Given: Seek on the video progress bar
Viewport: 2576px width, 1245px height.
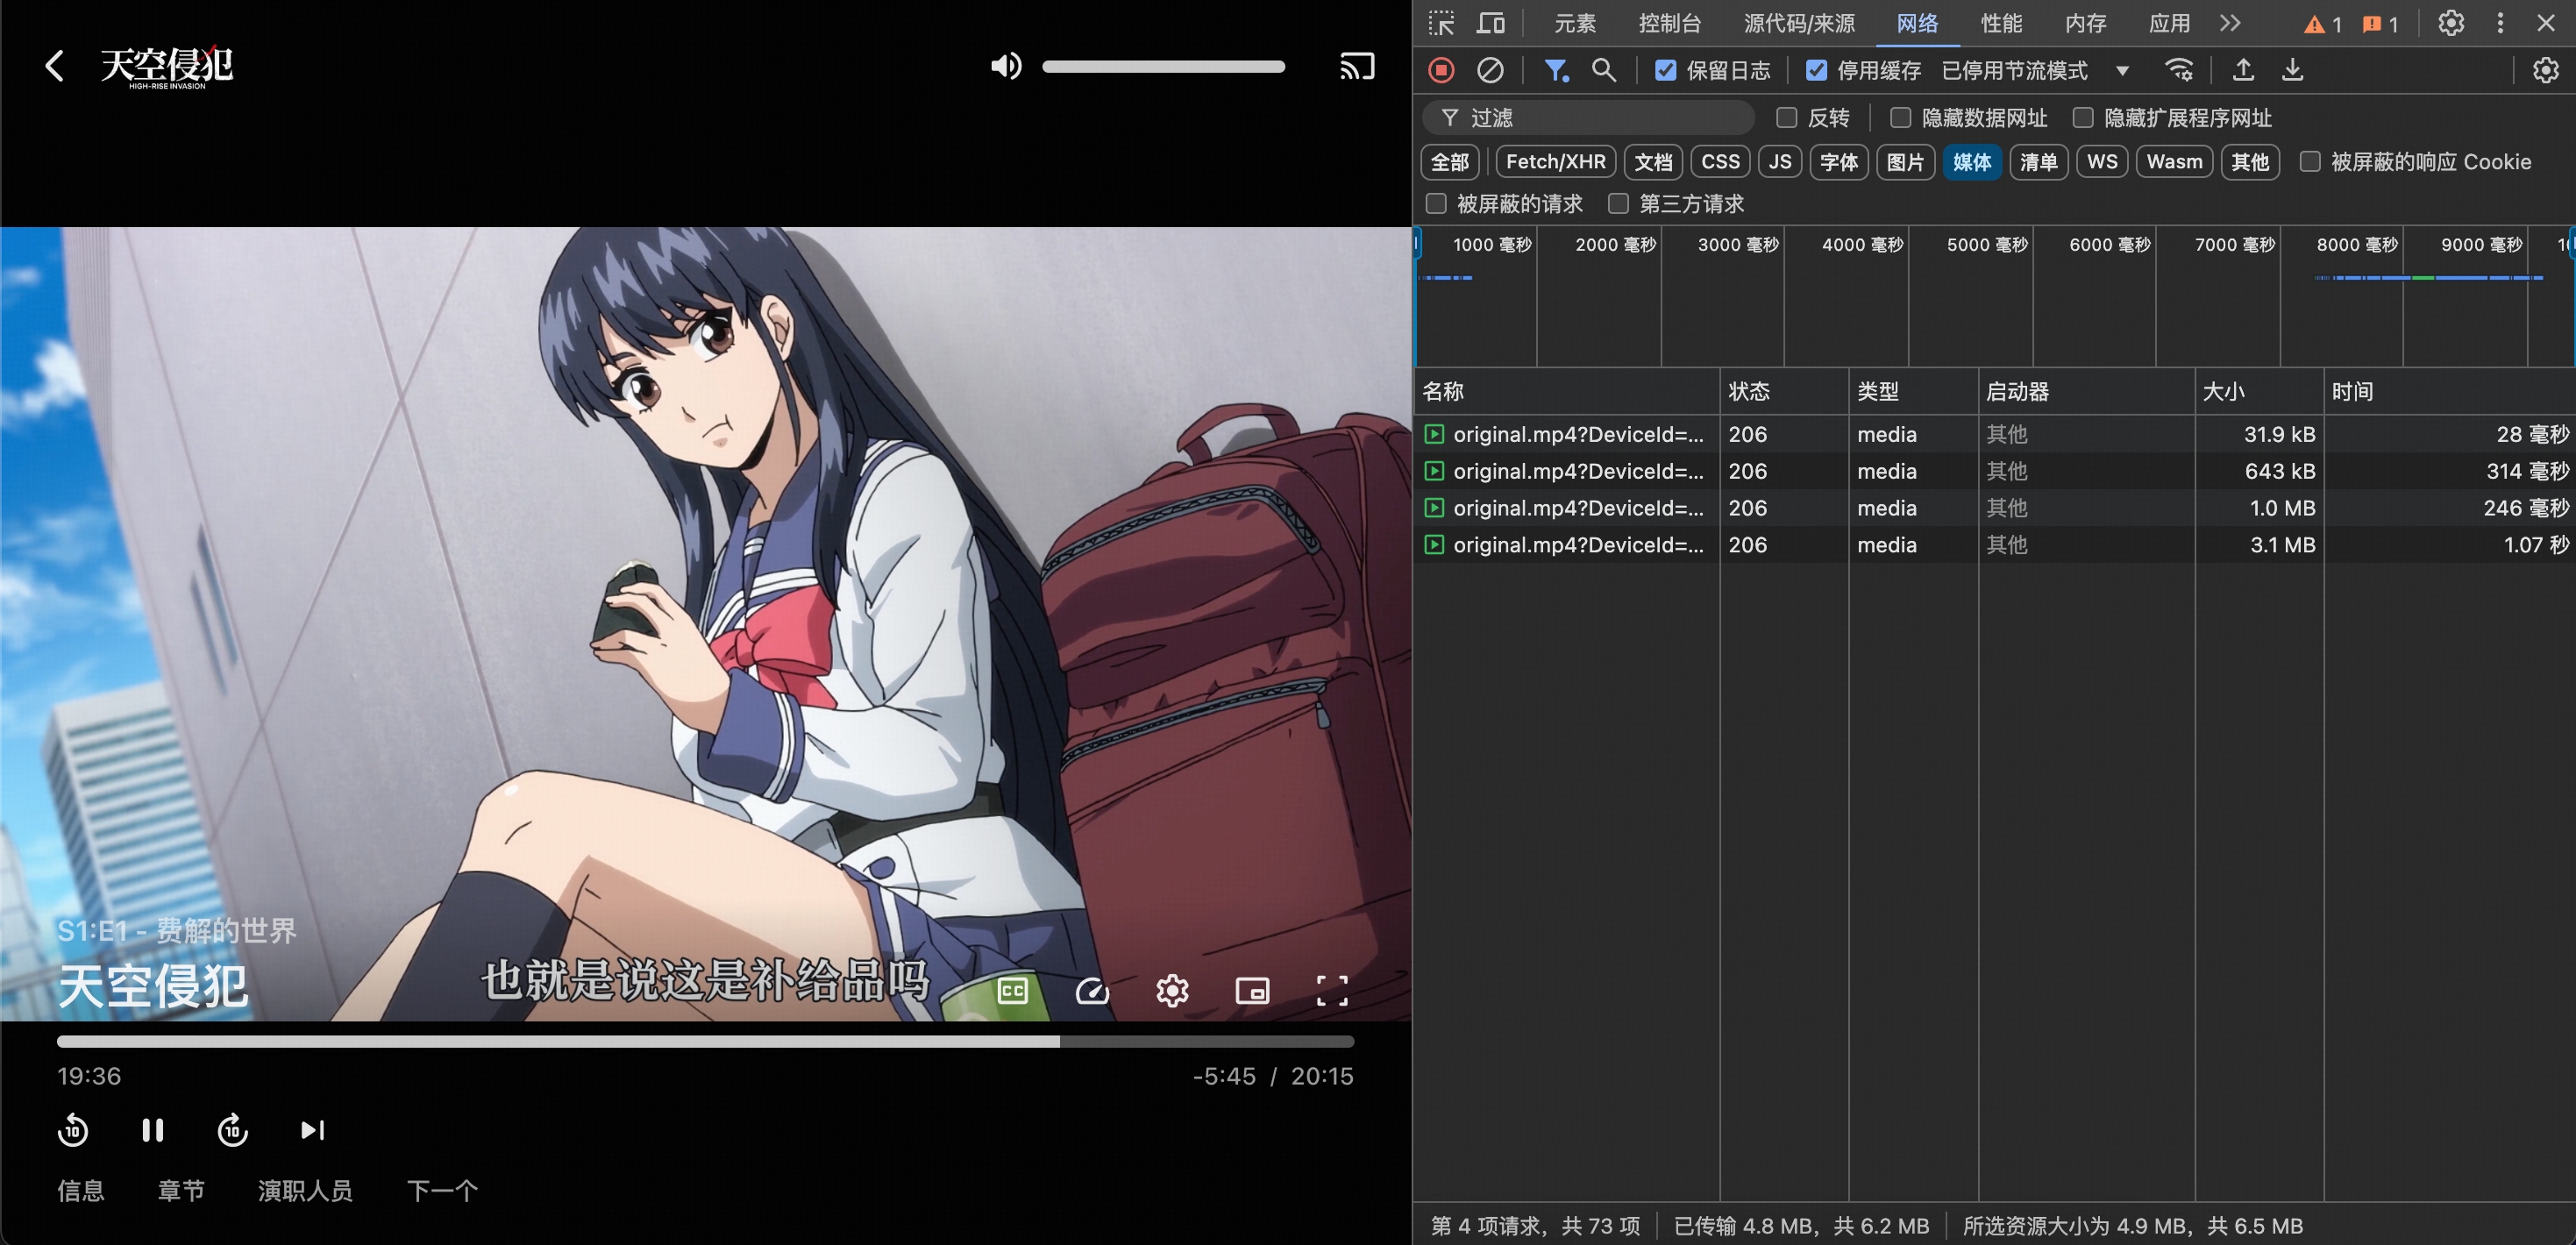Looking at the screenshot, I should pos(705,1041).
